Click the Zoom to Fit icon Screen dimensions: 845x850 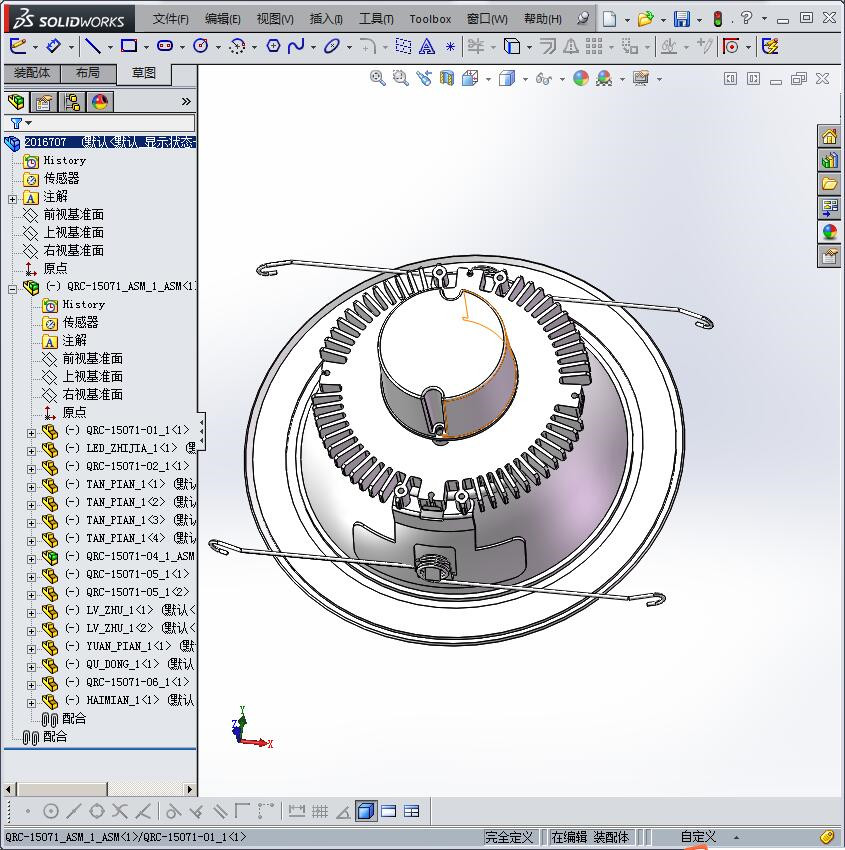[x=378, y=78]
